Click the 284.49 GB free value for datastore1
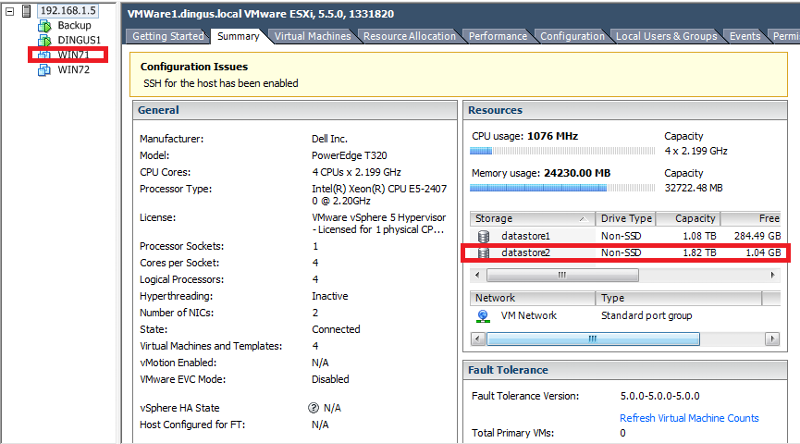 pyautogui.click(x=757, y=236)
